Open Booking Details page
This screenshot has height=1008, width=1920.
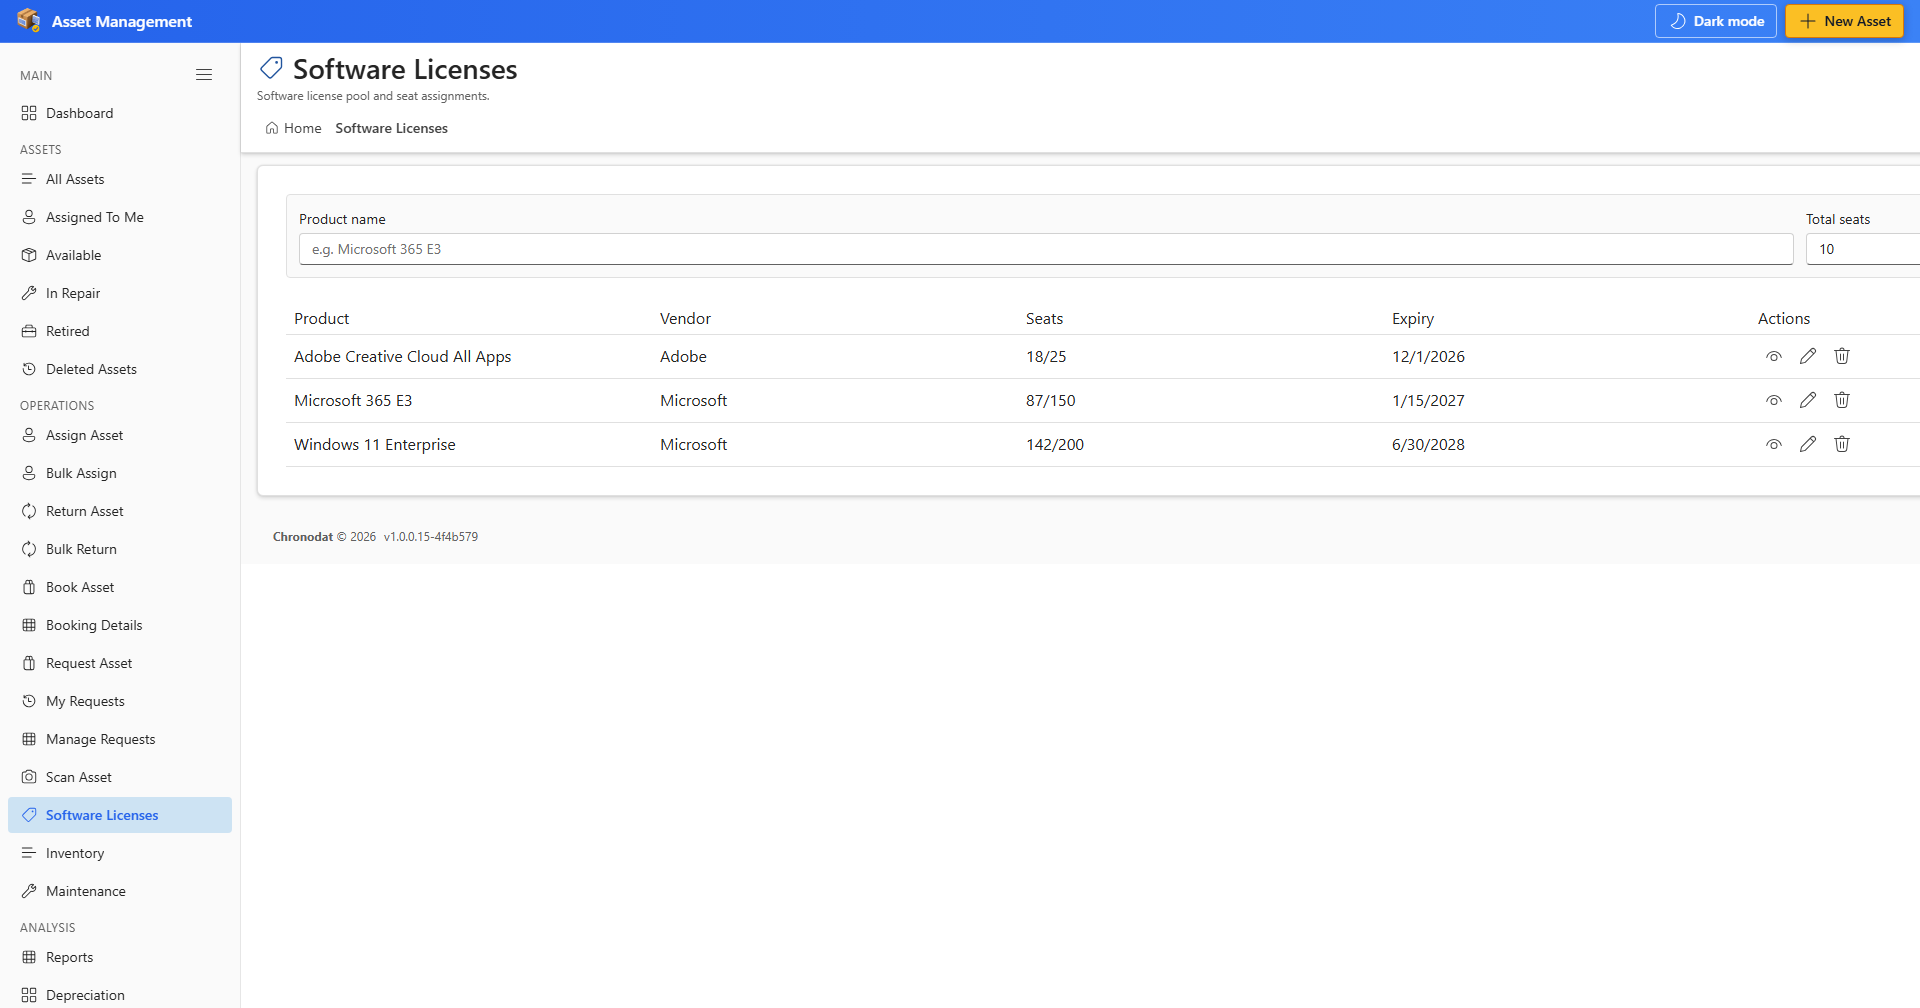tap(120, 625)
